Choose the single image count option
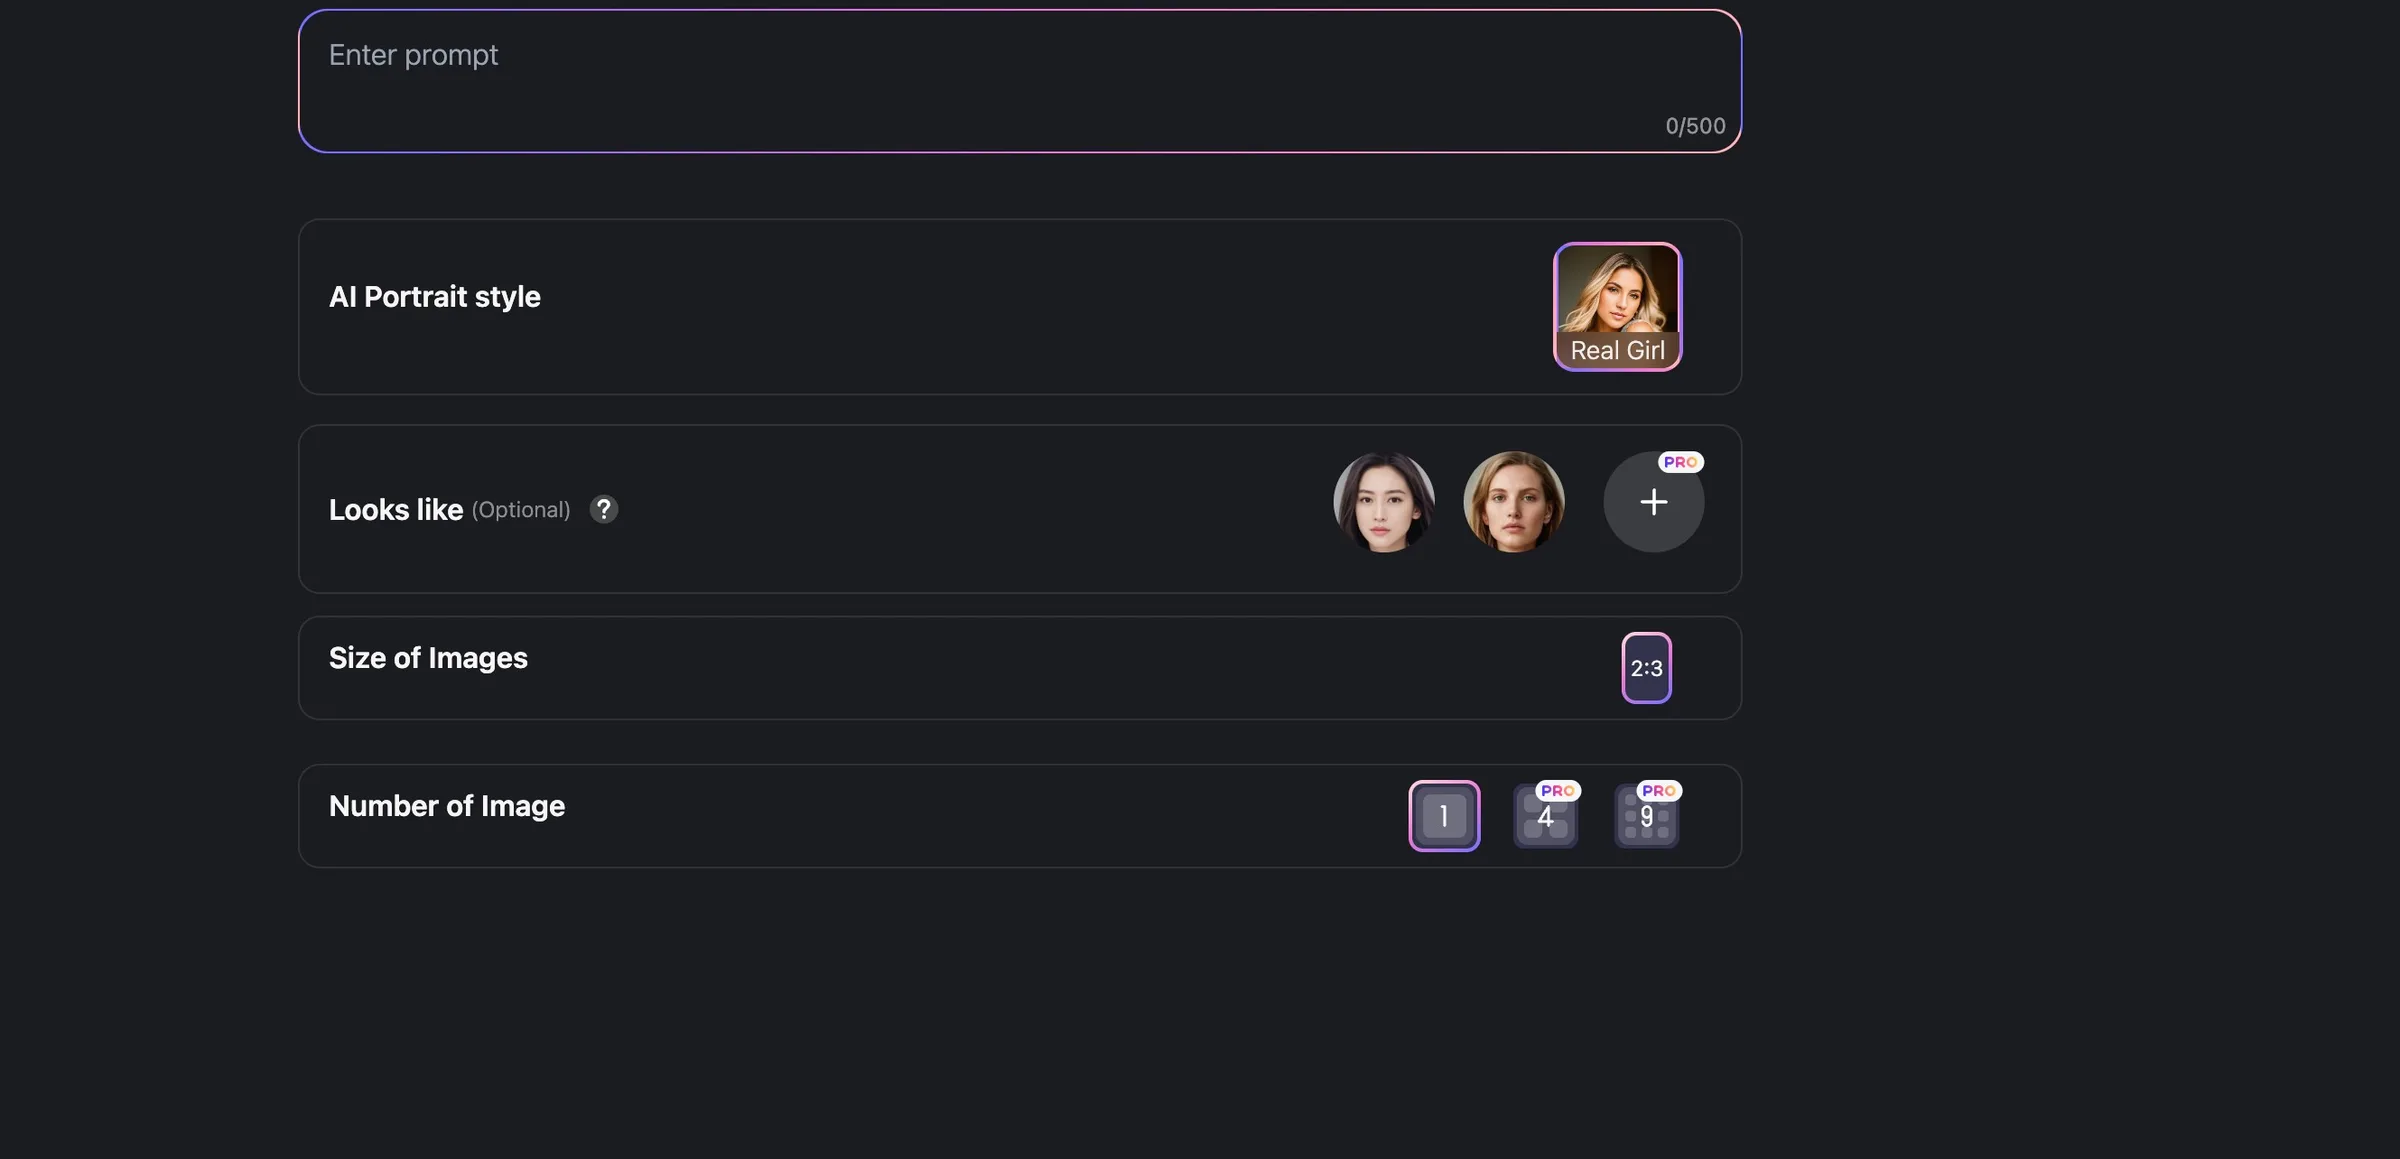 pos(1444,816)
